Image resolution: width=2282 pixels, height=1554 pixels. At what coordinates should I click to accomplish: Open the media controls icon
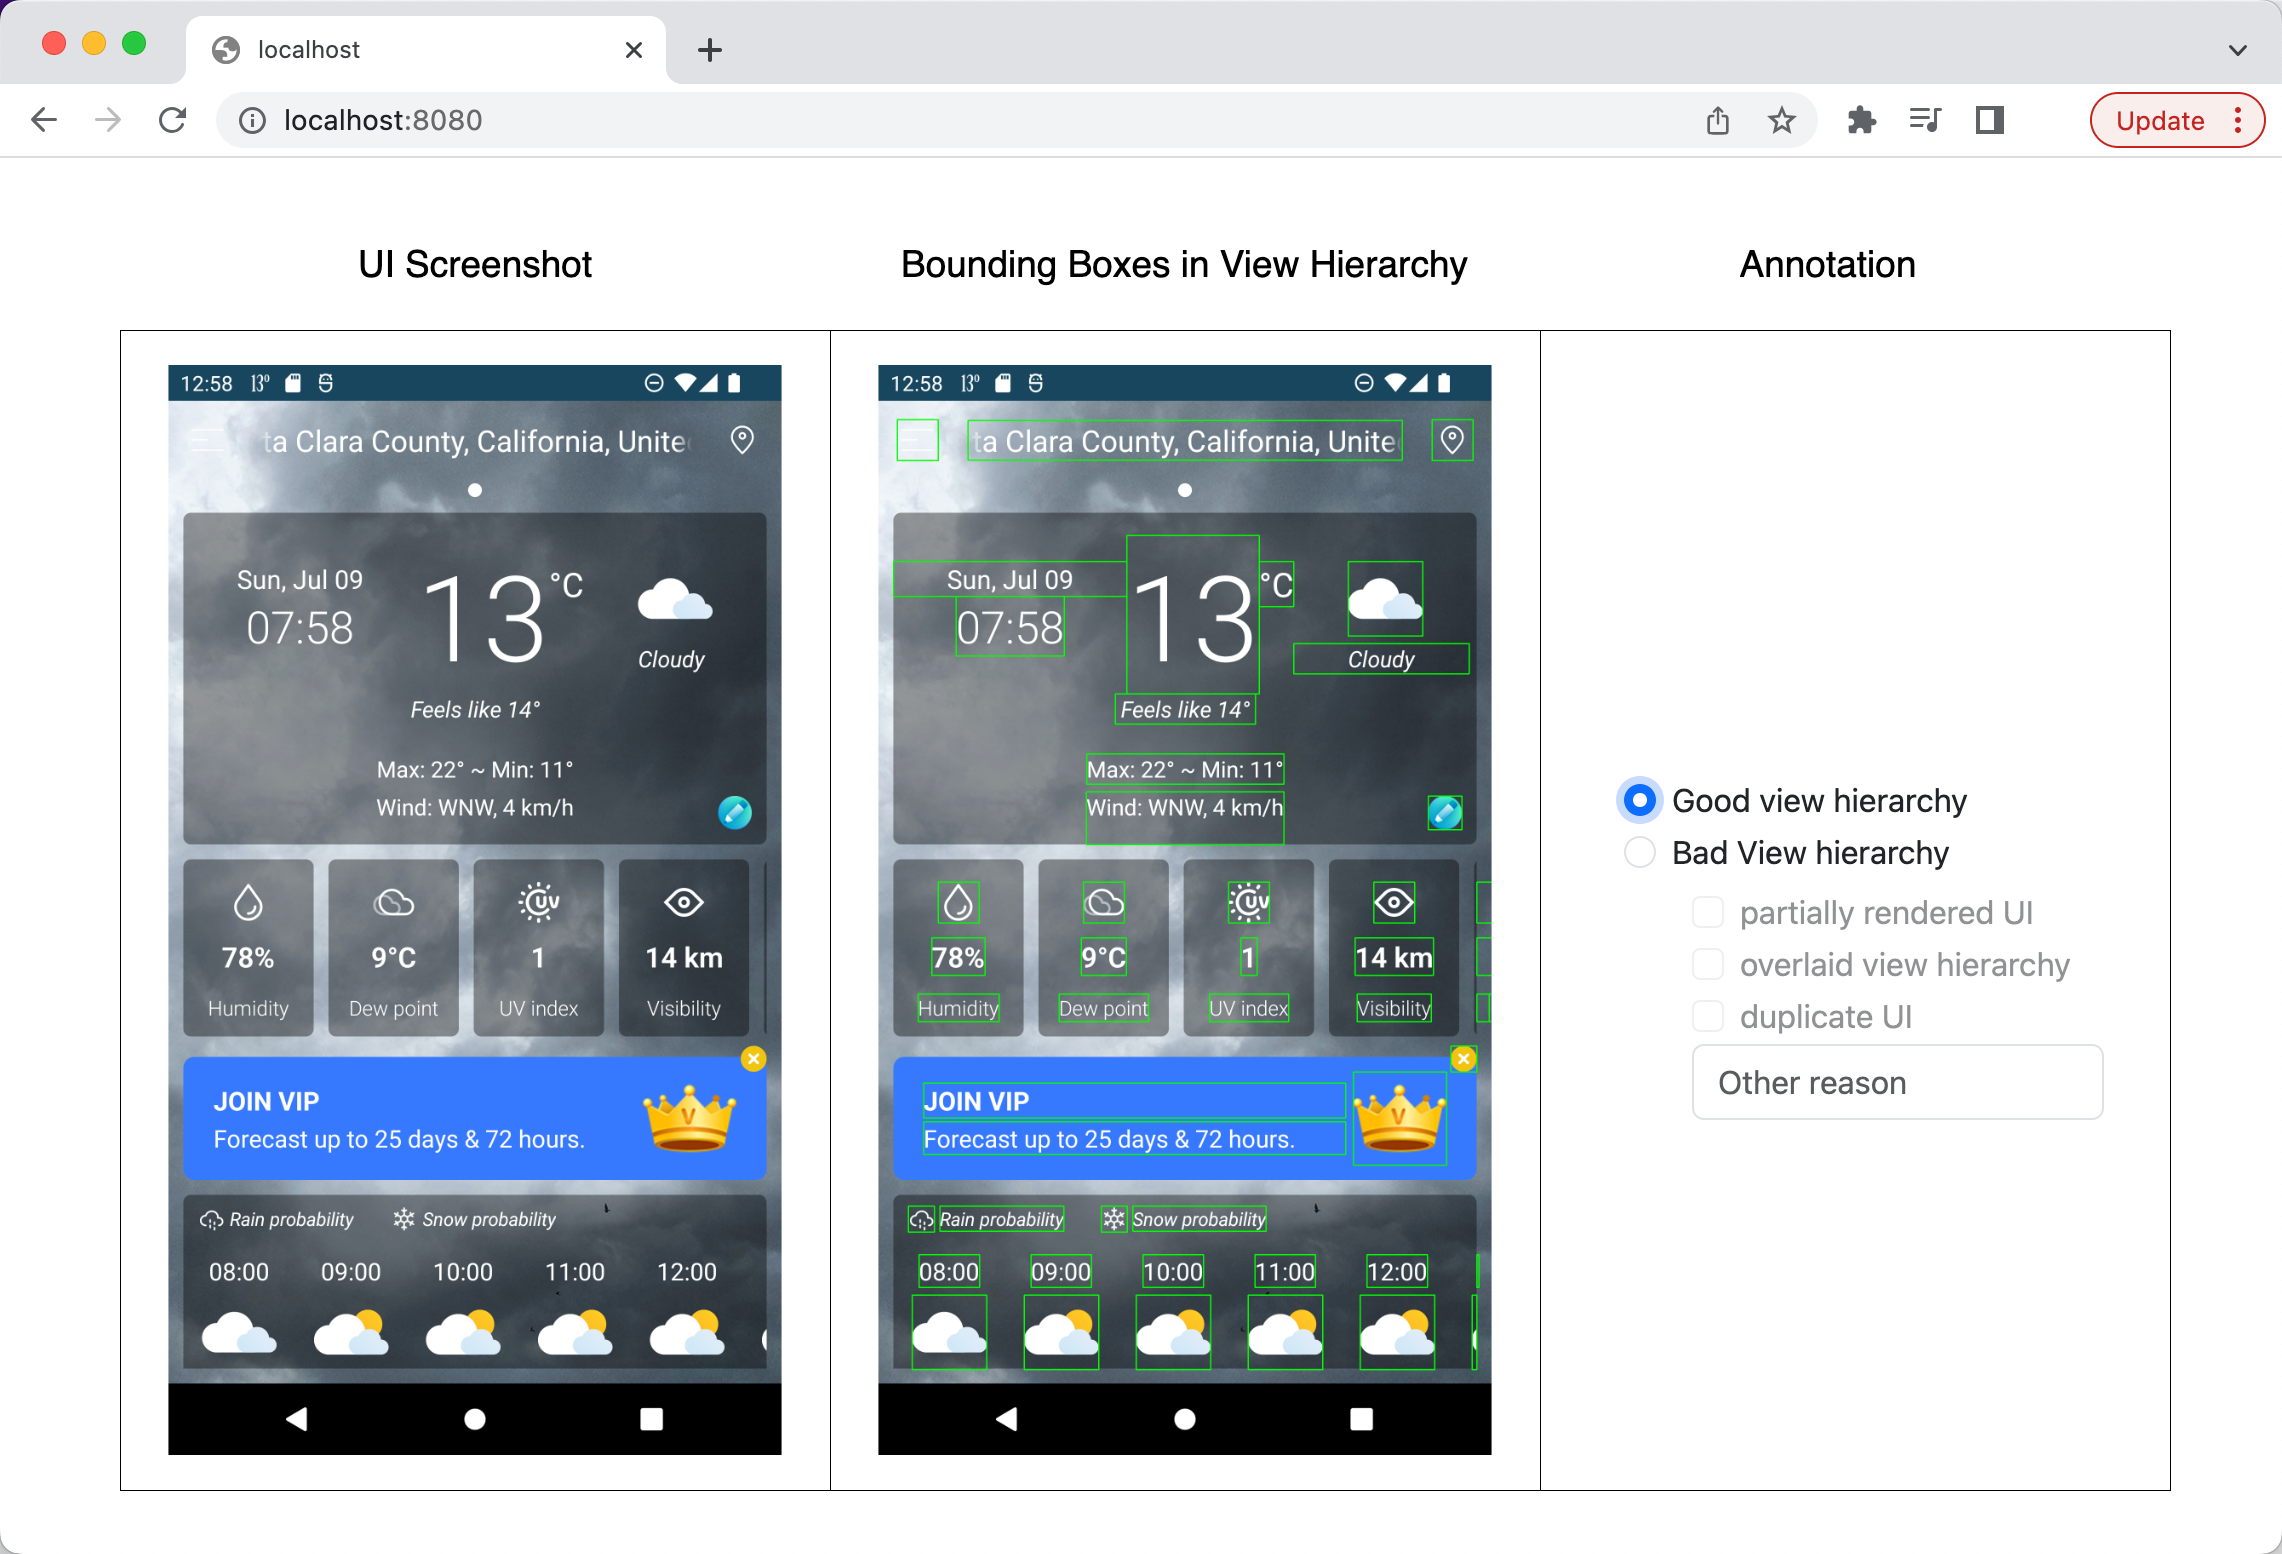point(1925,121)
